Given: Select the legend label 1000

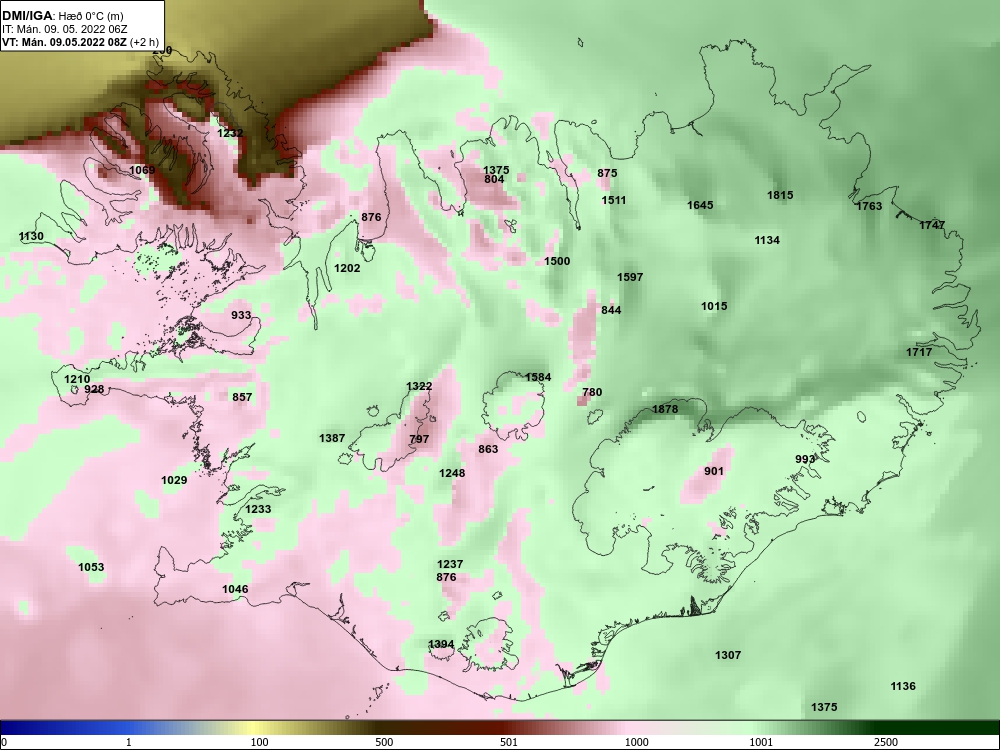Looking at the screenshot, I should tap(636, 742).
